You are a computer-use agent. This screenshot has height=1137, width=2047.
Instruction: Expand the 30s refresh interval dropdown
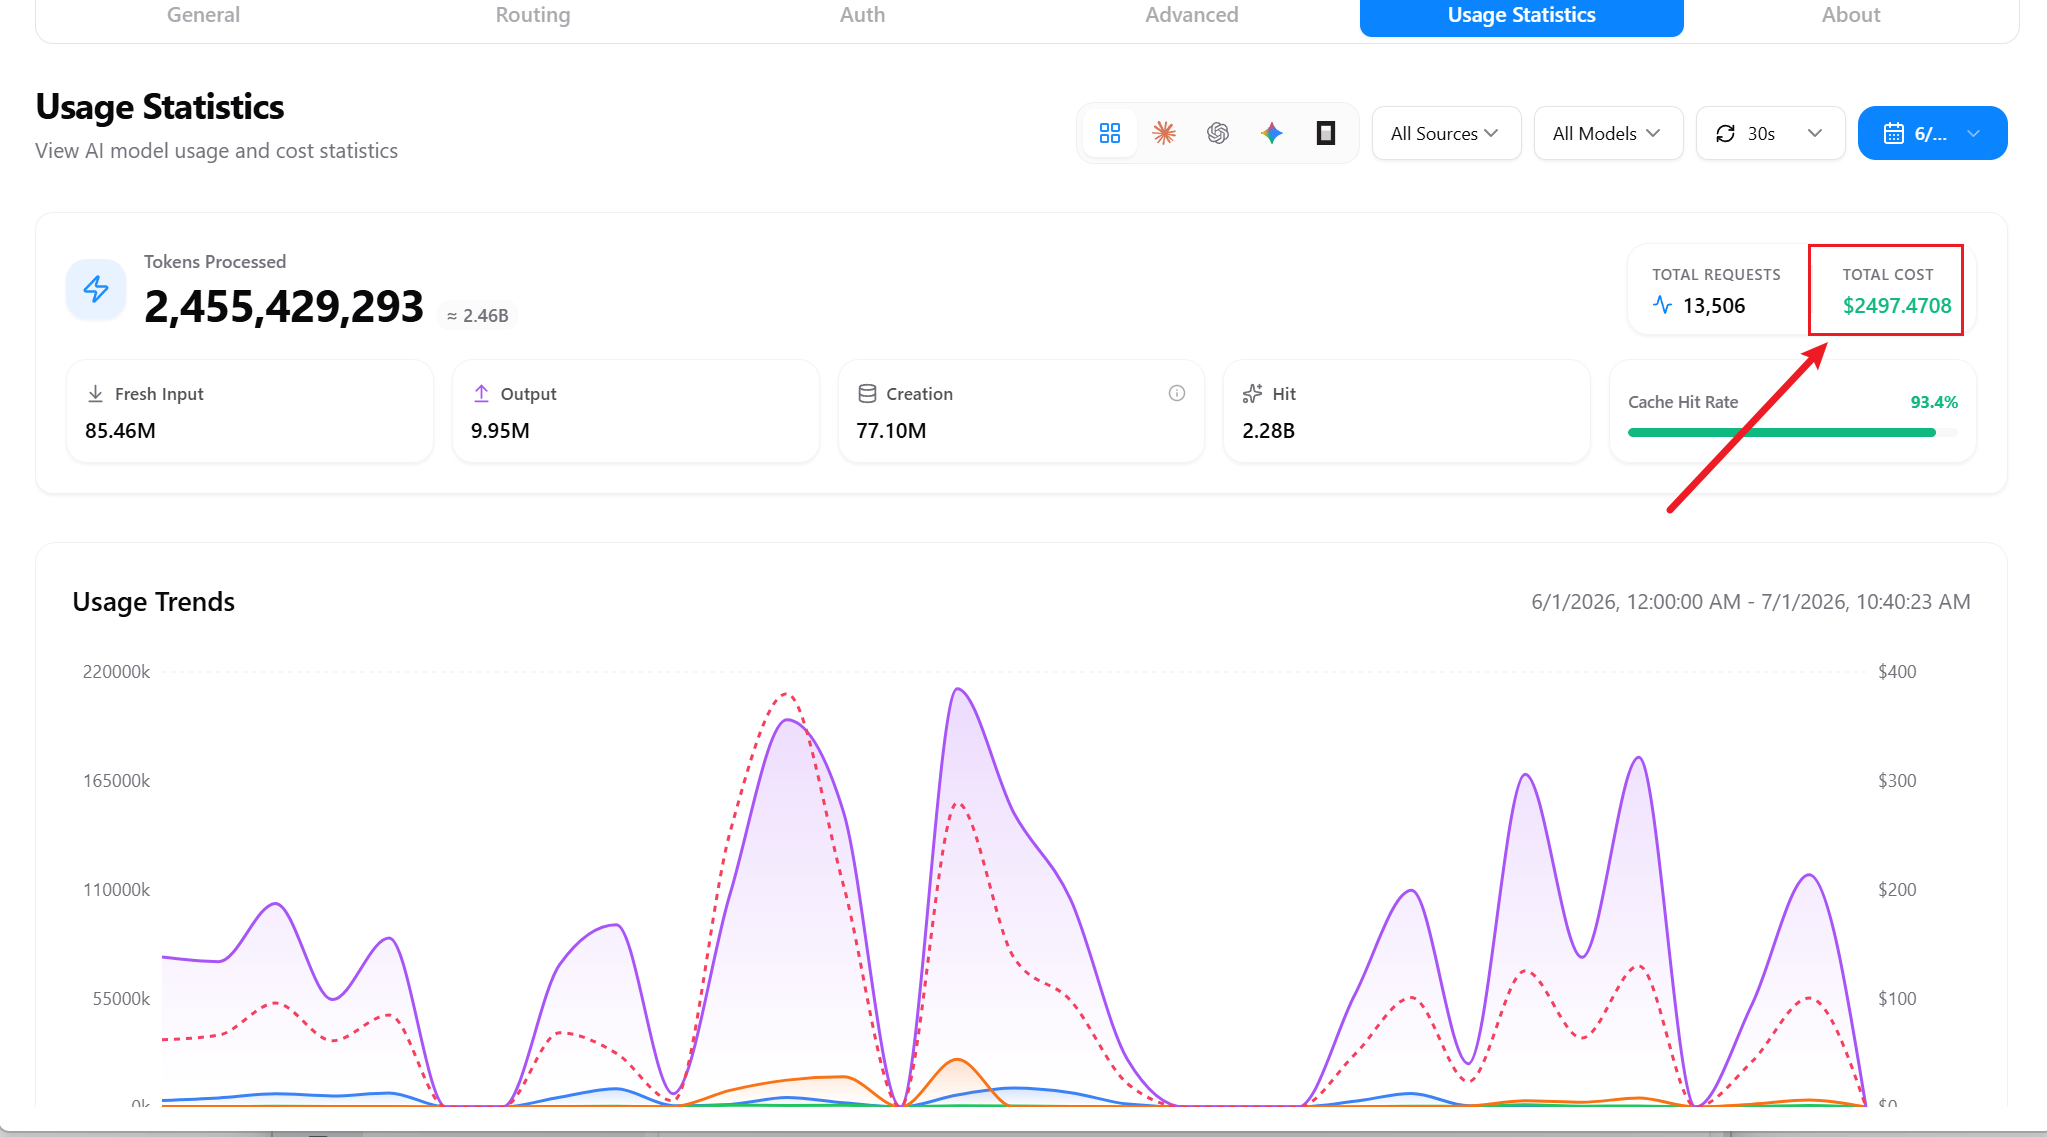[1770, 133]
